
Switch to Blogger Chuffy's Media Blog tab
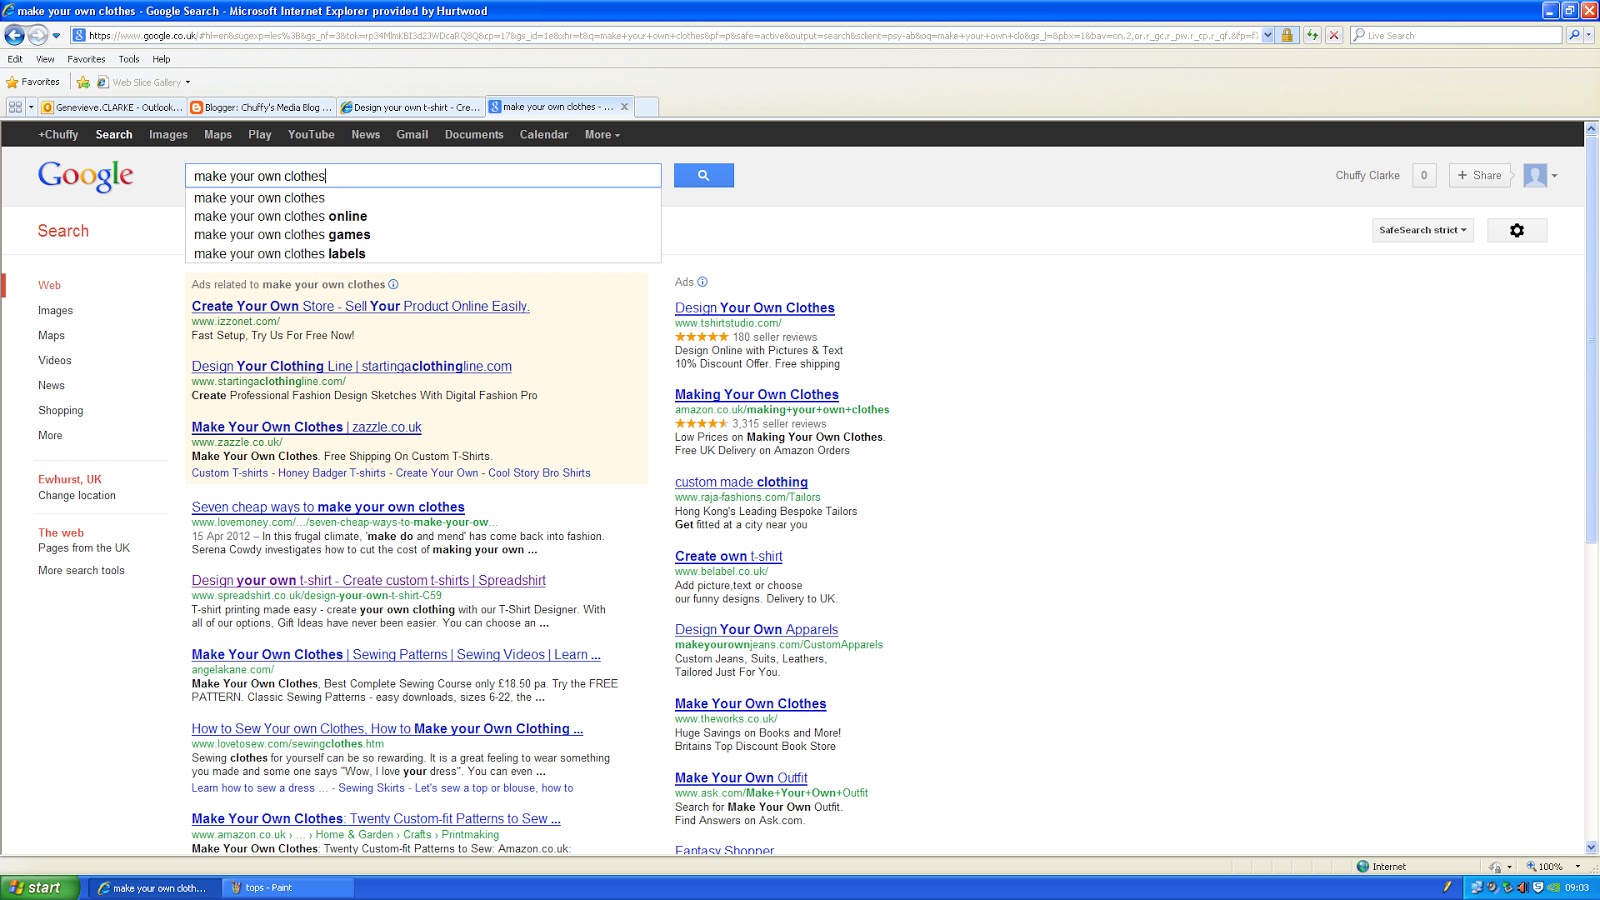[261, 107]
